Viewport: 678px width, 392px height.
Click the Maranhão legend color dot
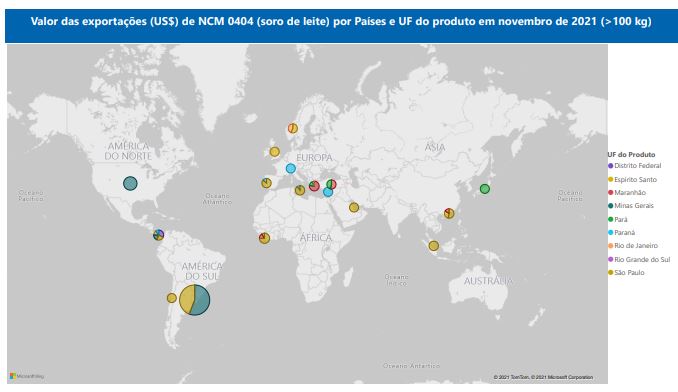611,192
